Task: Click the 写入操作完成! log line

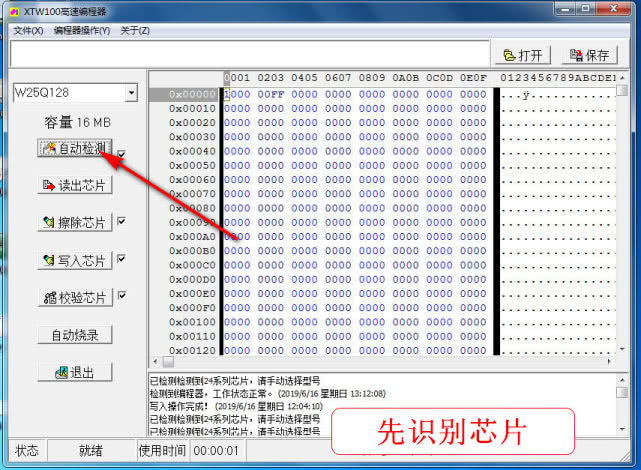Action: click(x=236, y=407)
